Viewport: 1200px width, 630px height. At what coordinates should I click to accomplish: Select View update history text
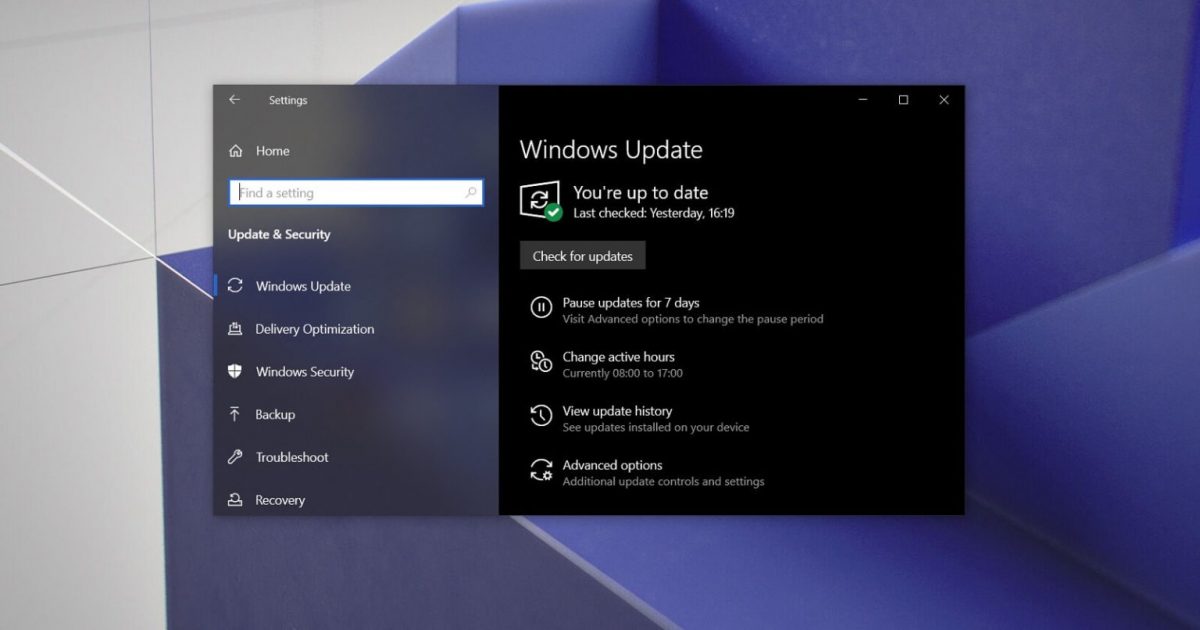pyautogui.click(x=617, y=411)
